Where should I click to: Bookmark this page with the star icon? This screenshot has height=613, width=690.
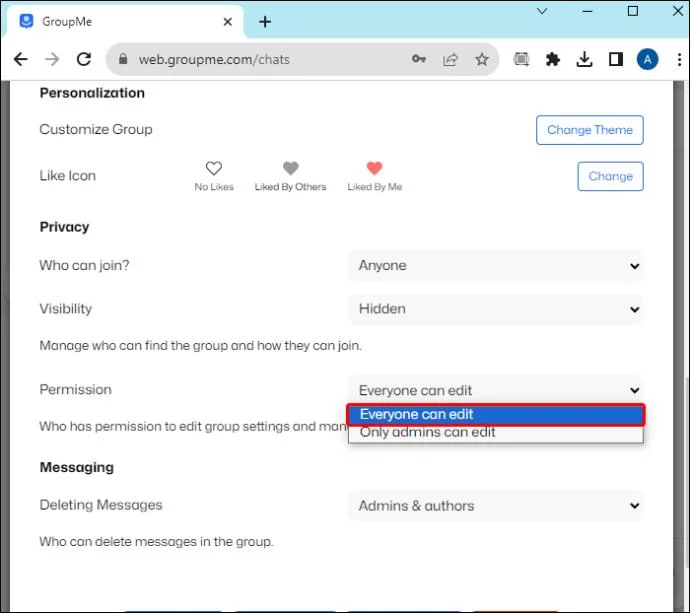pos(482,59)
